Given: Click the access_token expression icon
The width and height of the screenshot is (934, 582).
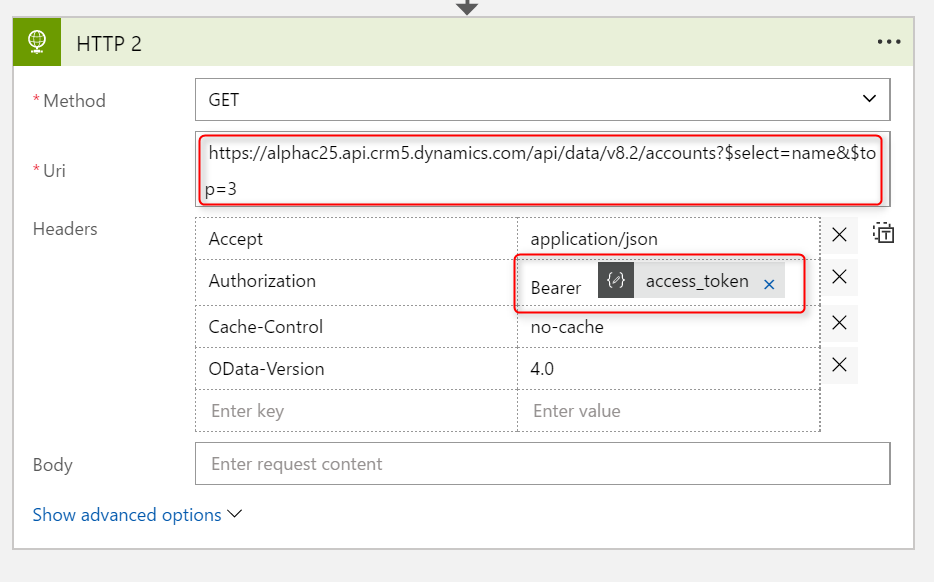Looking at the screenshot, I should tap(616, 281).
